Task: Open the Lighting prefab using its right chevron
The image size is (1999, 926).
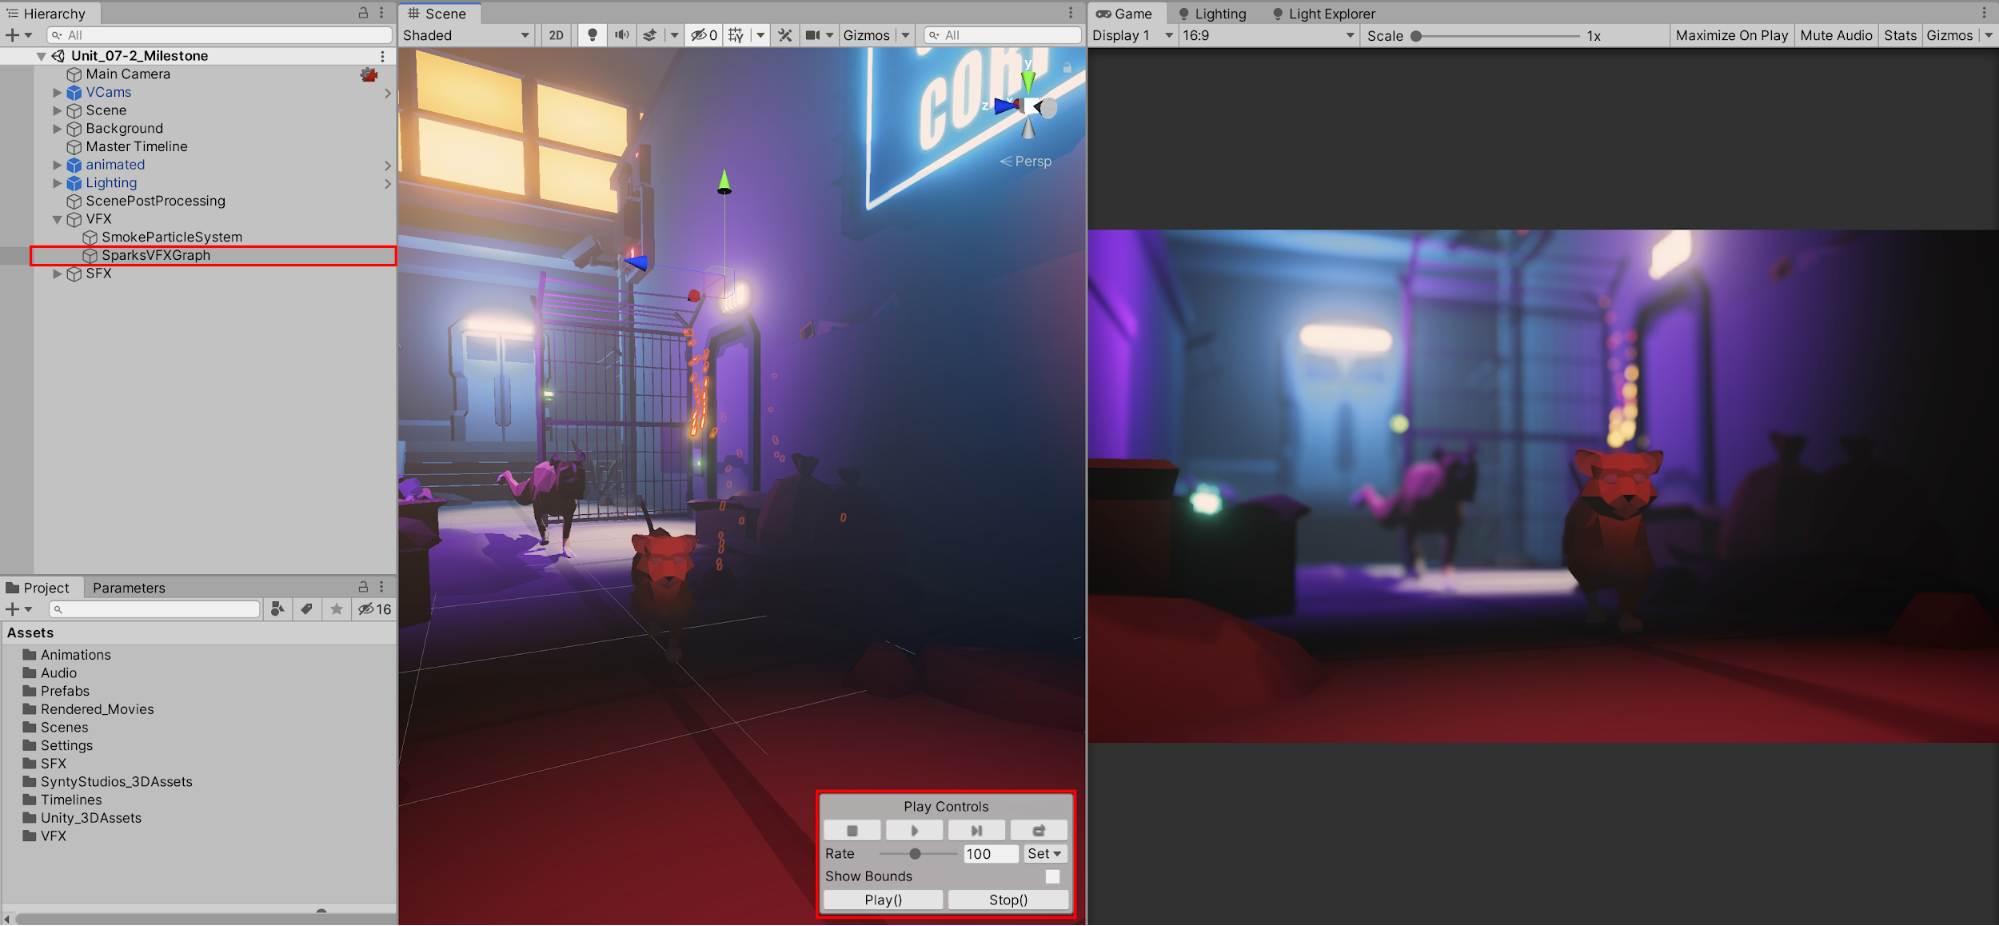Action: coord(387,184)
